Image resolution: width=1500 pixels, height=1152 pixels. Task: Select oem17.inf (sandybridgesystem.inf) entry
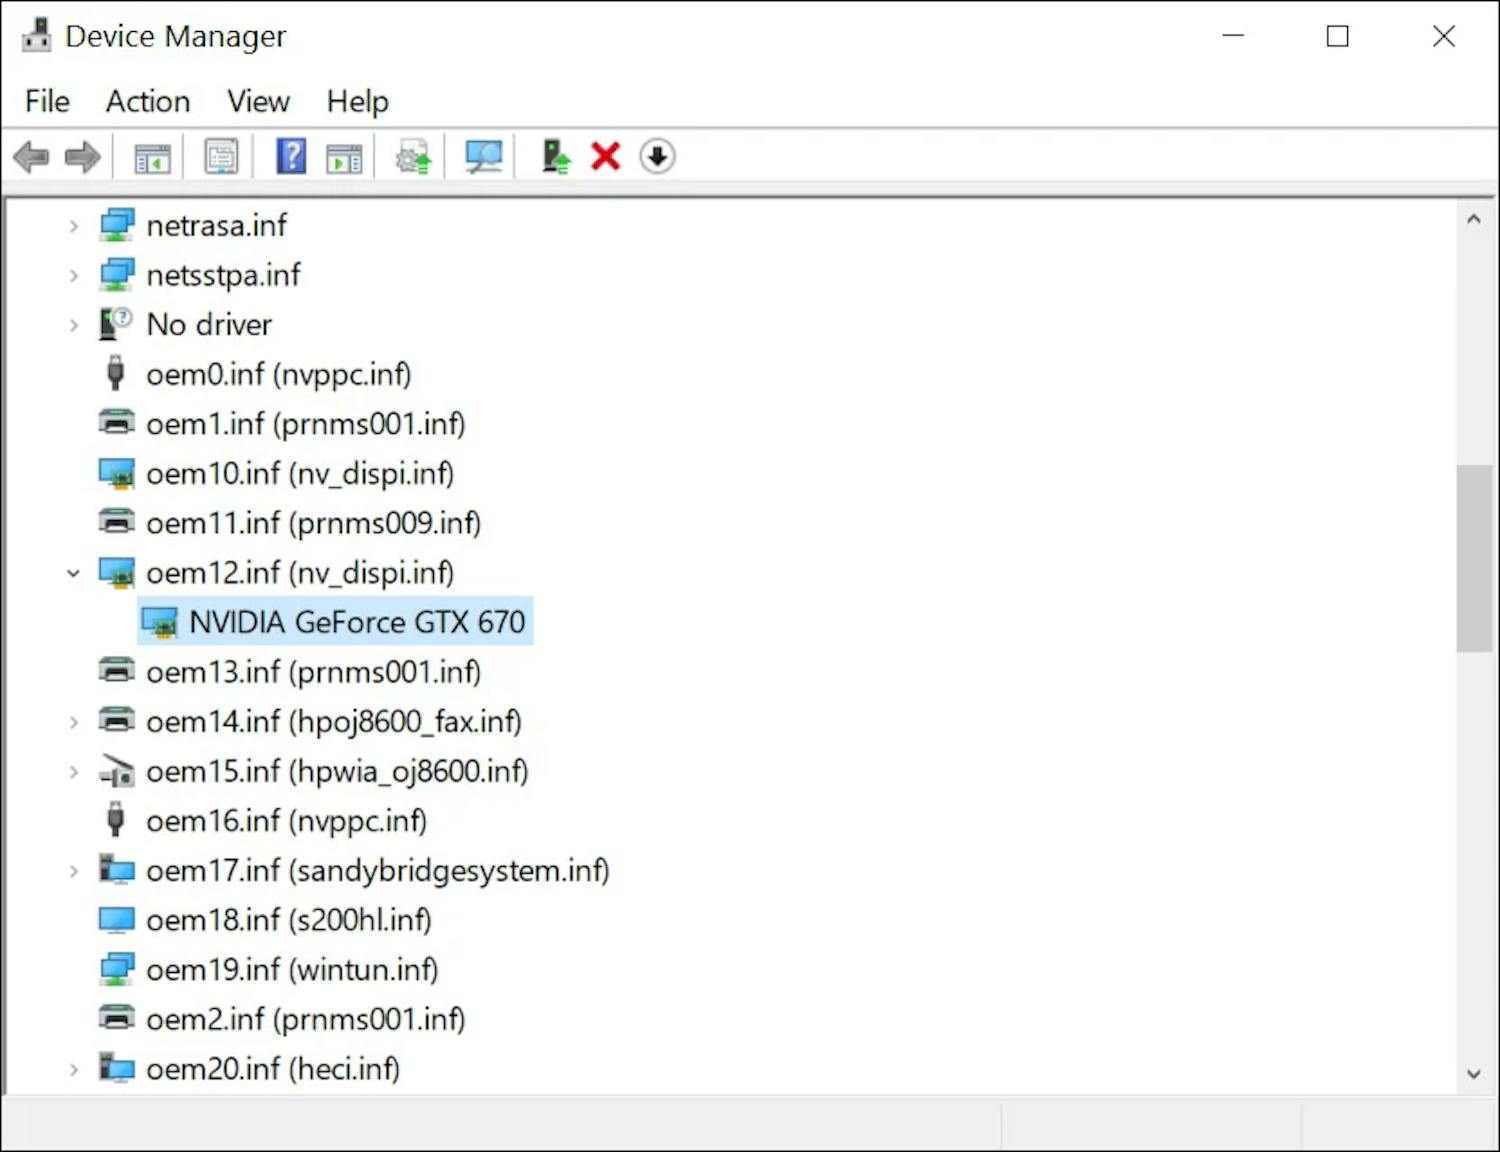tap(377, 871)
